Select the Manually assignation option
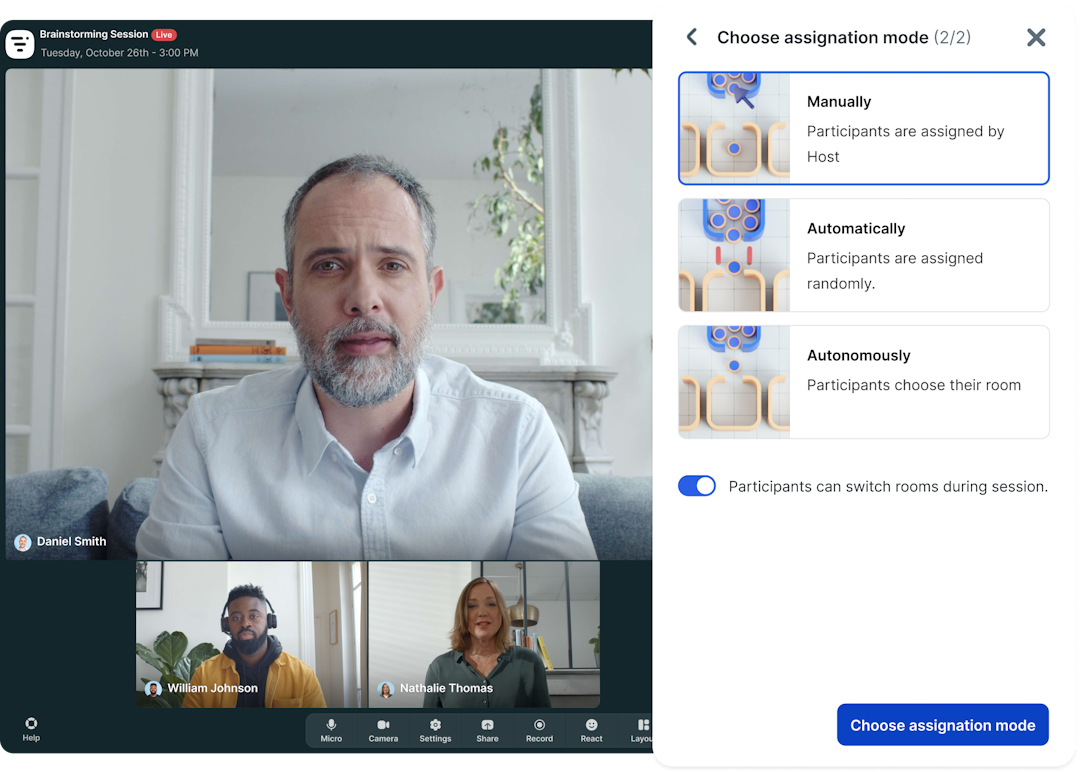The height and width of the screenshot is (772, 1080). coord(864,128)
